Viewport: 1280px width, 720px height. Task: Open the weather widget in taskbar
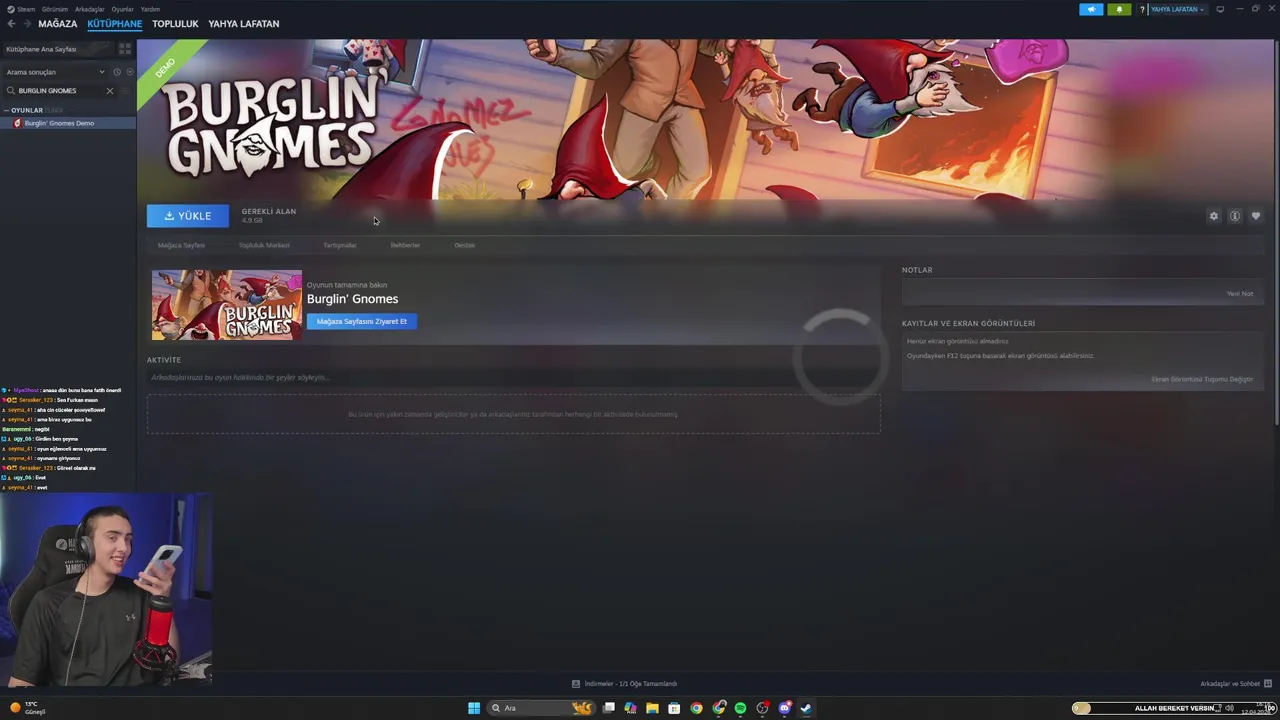tap(28, 708)
